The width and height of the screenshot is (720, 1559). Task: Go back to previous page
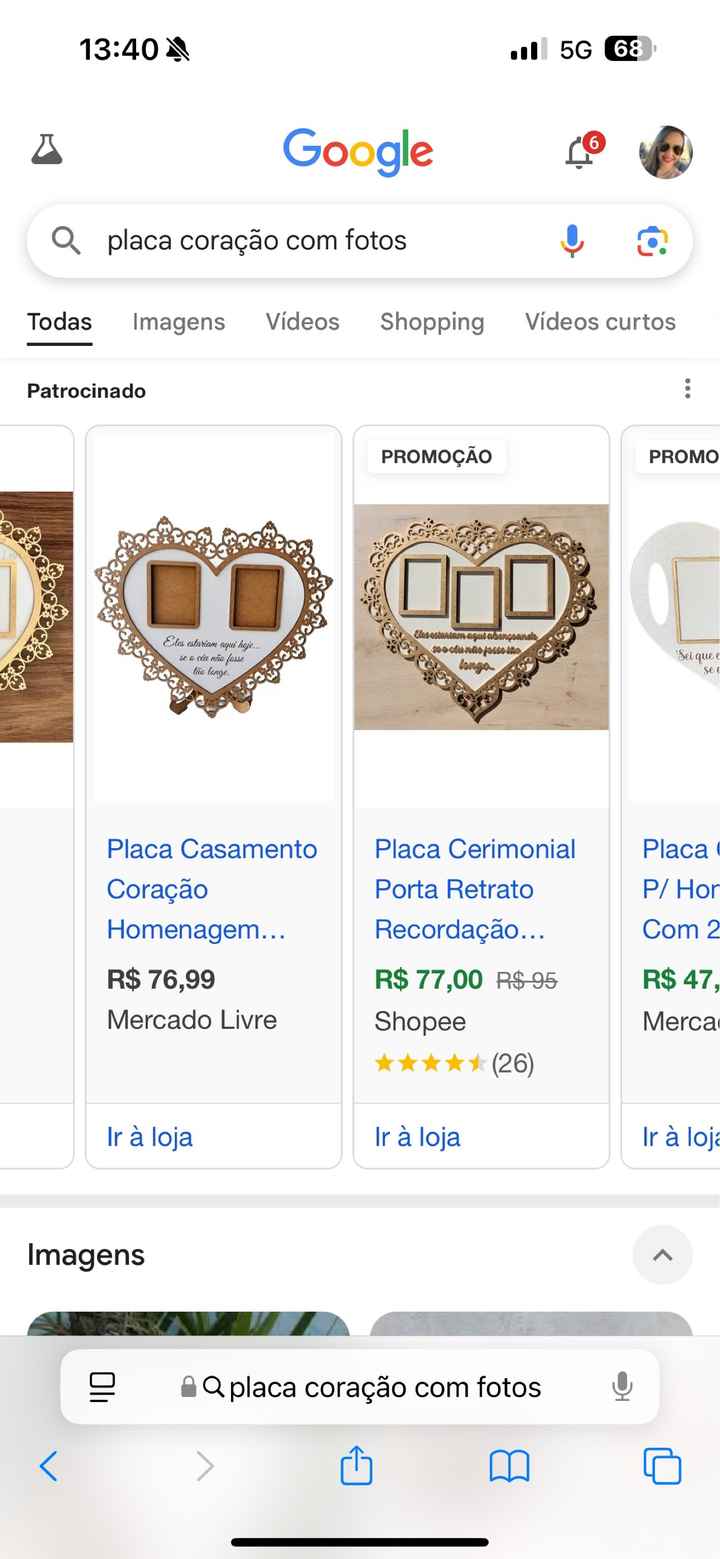click(x=48, y=1467)
